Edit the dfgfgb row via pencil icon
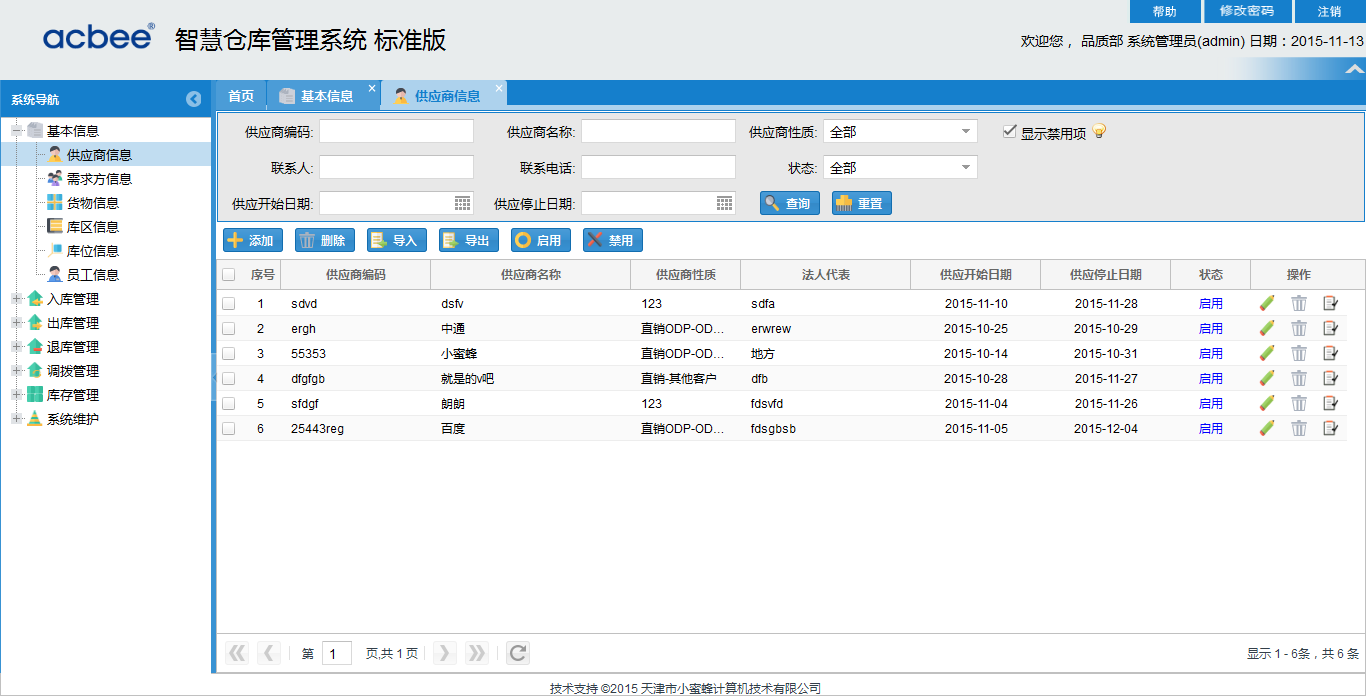This screenshot has width=1366, height=696. 1267,378
